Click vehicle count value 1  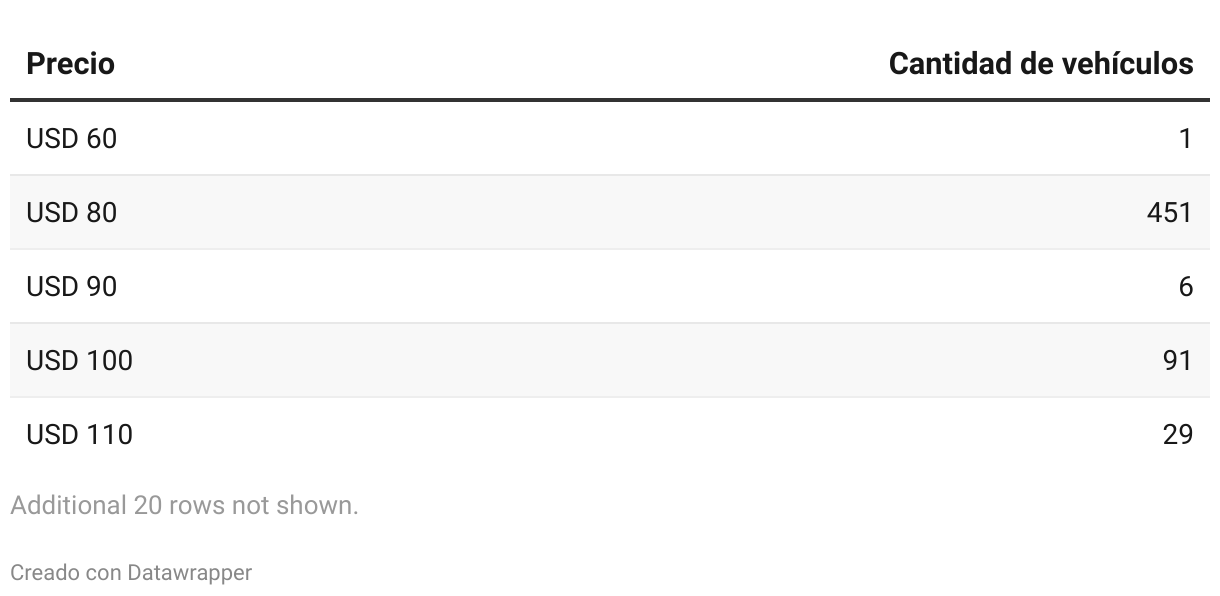click(1185, 139)
